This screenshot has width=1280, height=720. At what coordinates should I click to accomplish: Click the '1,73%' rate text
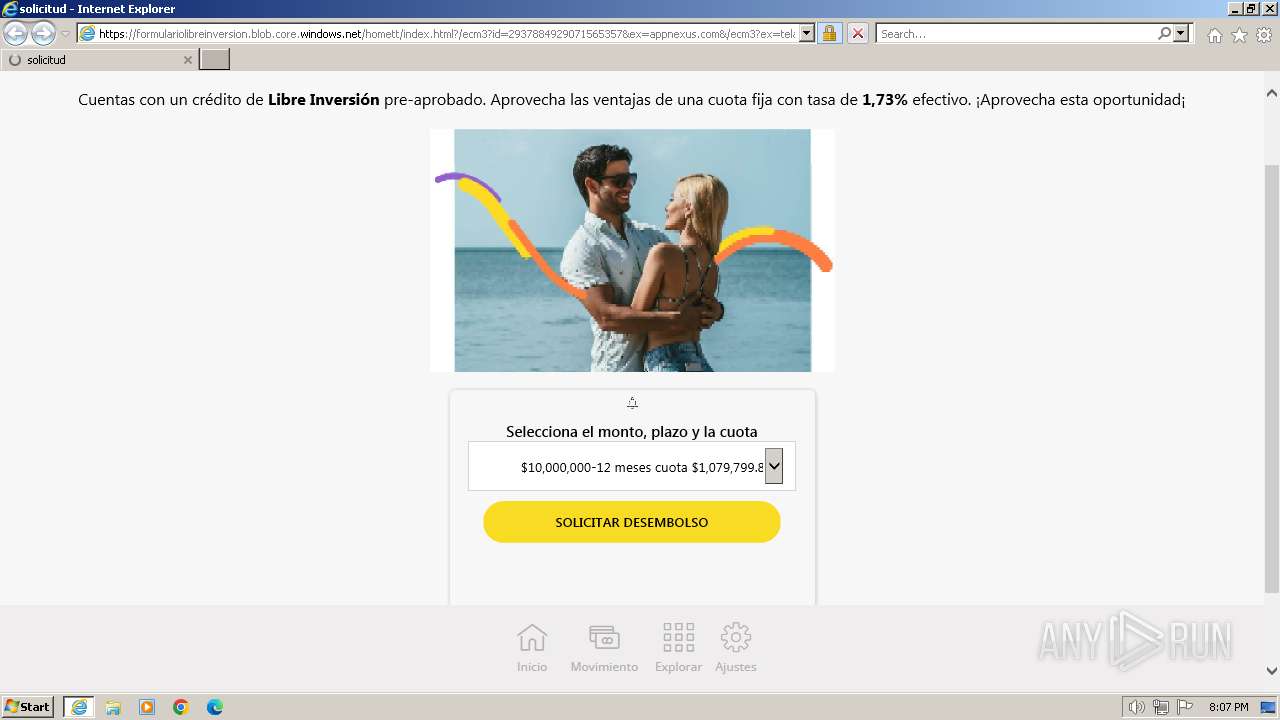885,100
